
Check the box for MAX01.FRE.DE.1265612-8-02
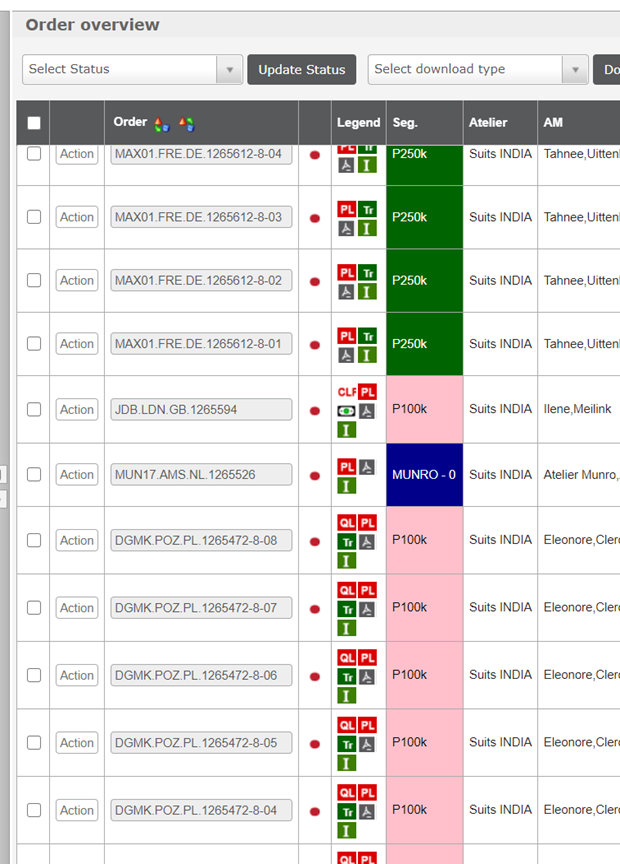pos(34,280)
